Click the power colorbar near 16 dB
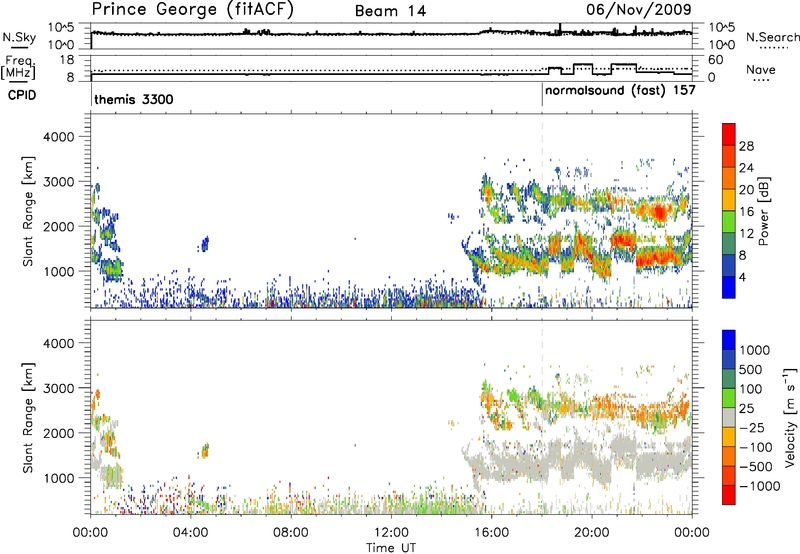 click(x=729, y=210)
